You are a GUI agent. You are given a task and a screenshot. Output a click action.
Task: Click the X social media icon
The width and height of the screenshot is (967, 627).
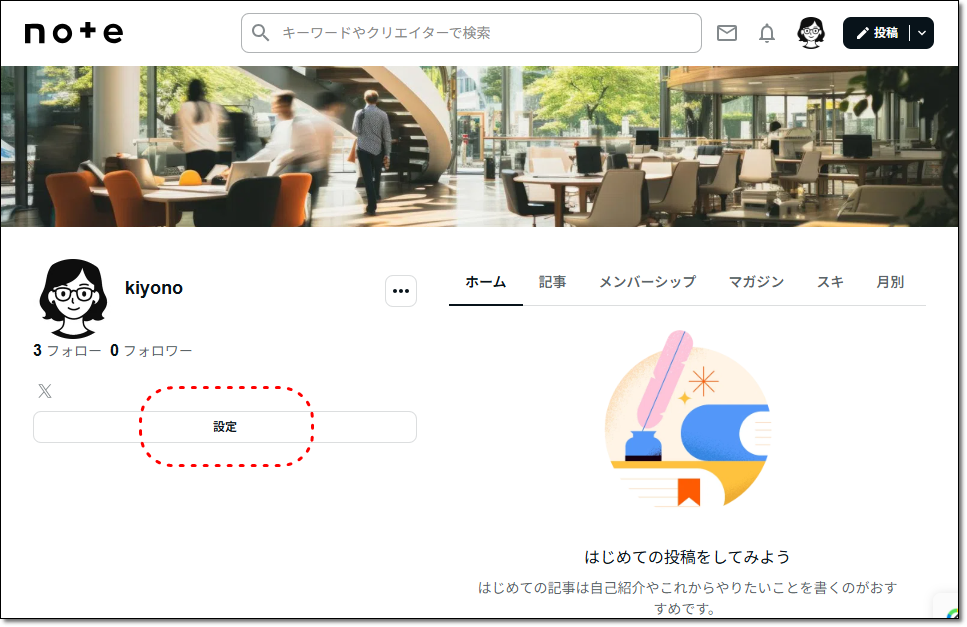tap(44, 390)
